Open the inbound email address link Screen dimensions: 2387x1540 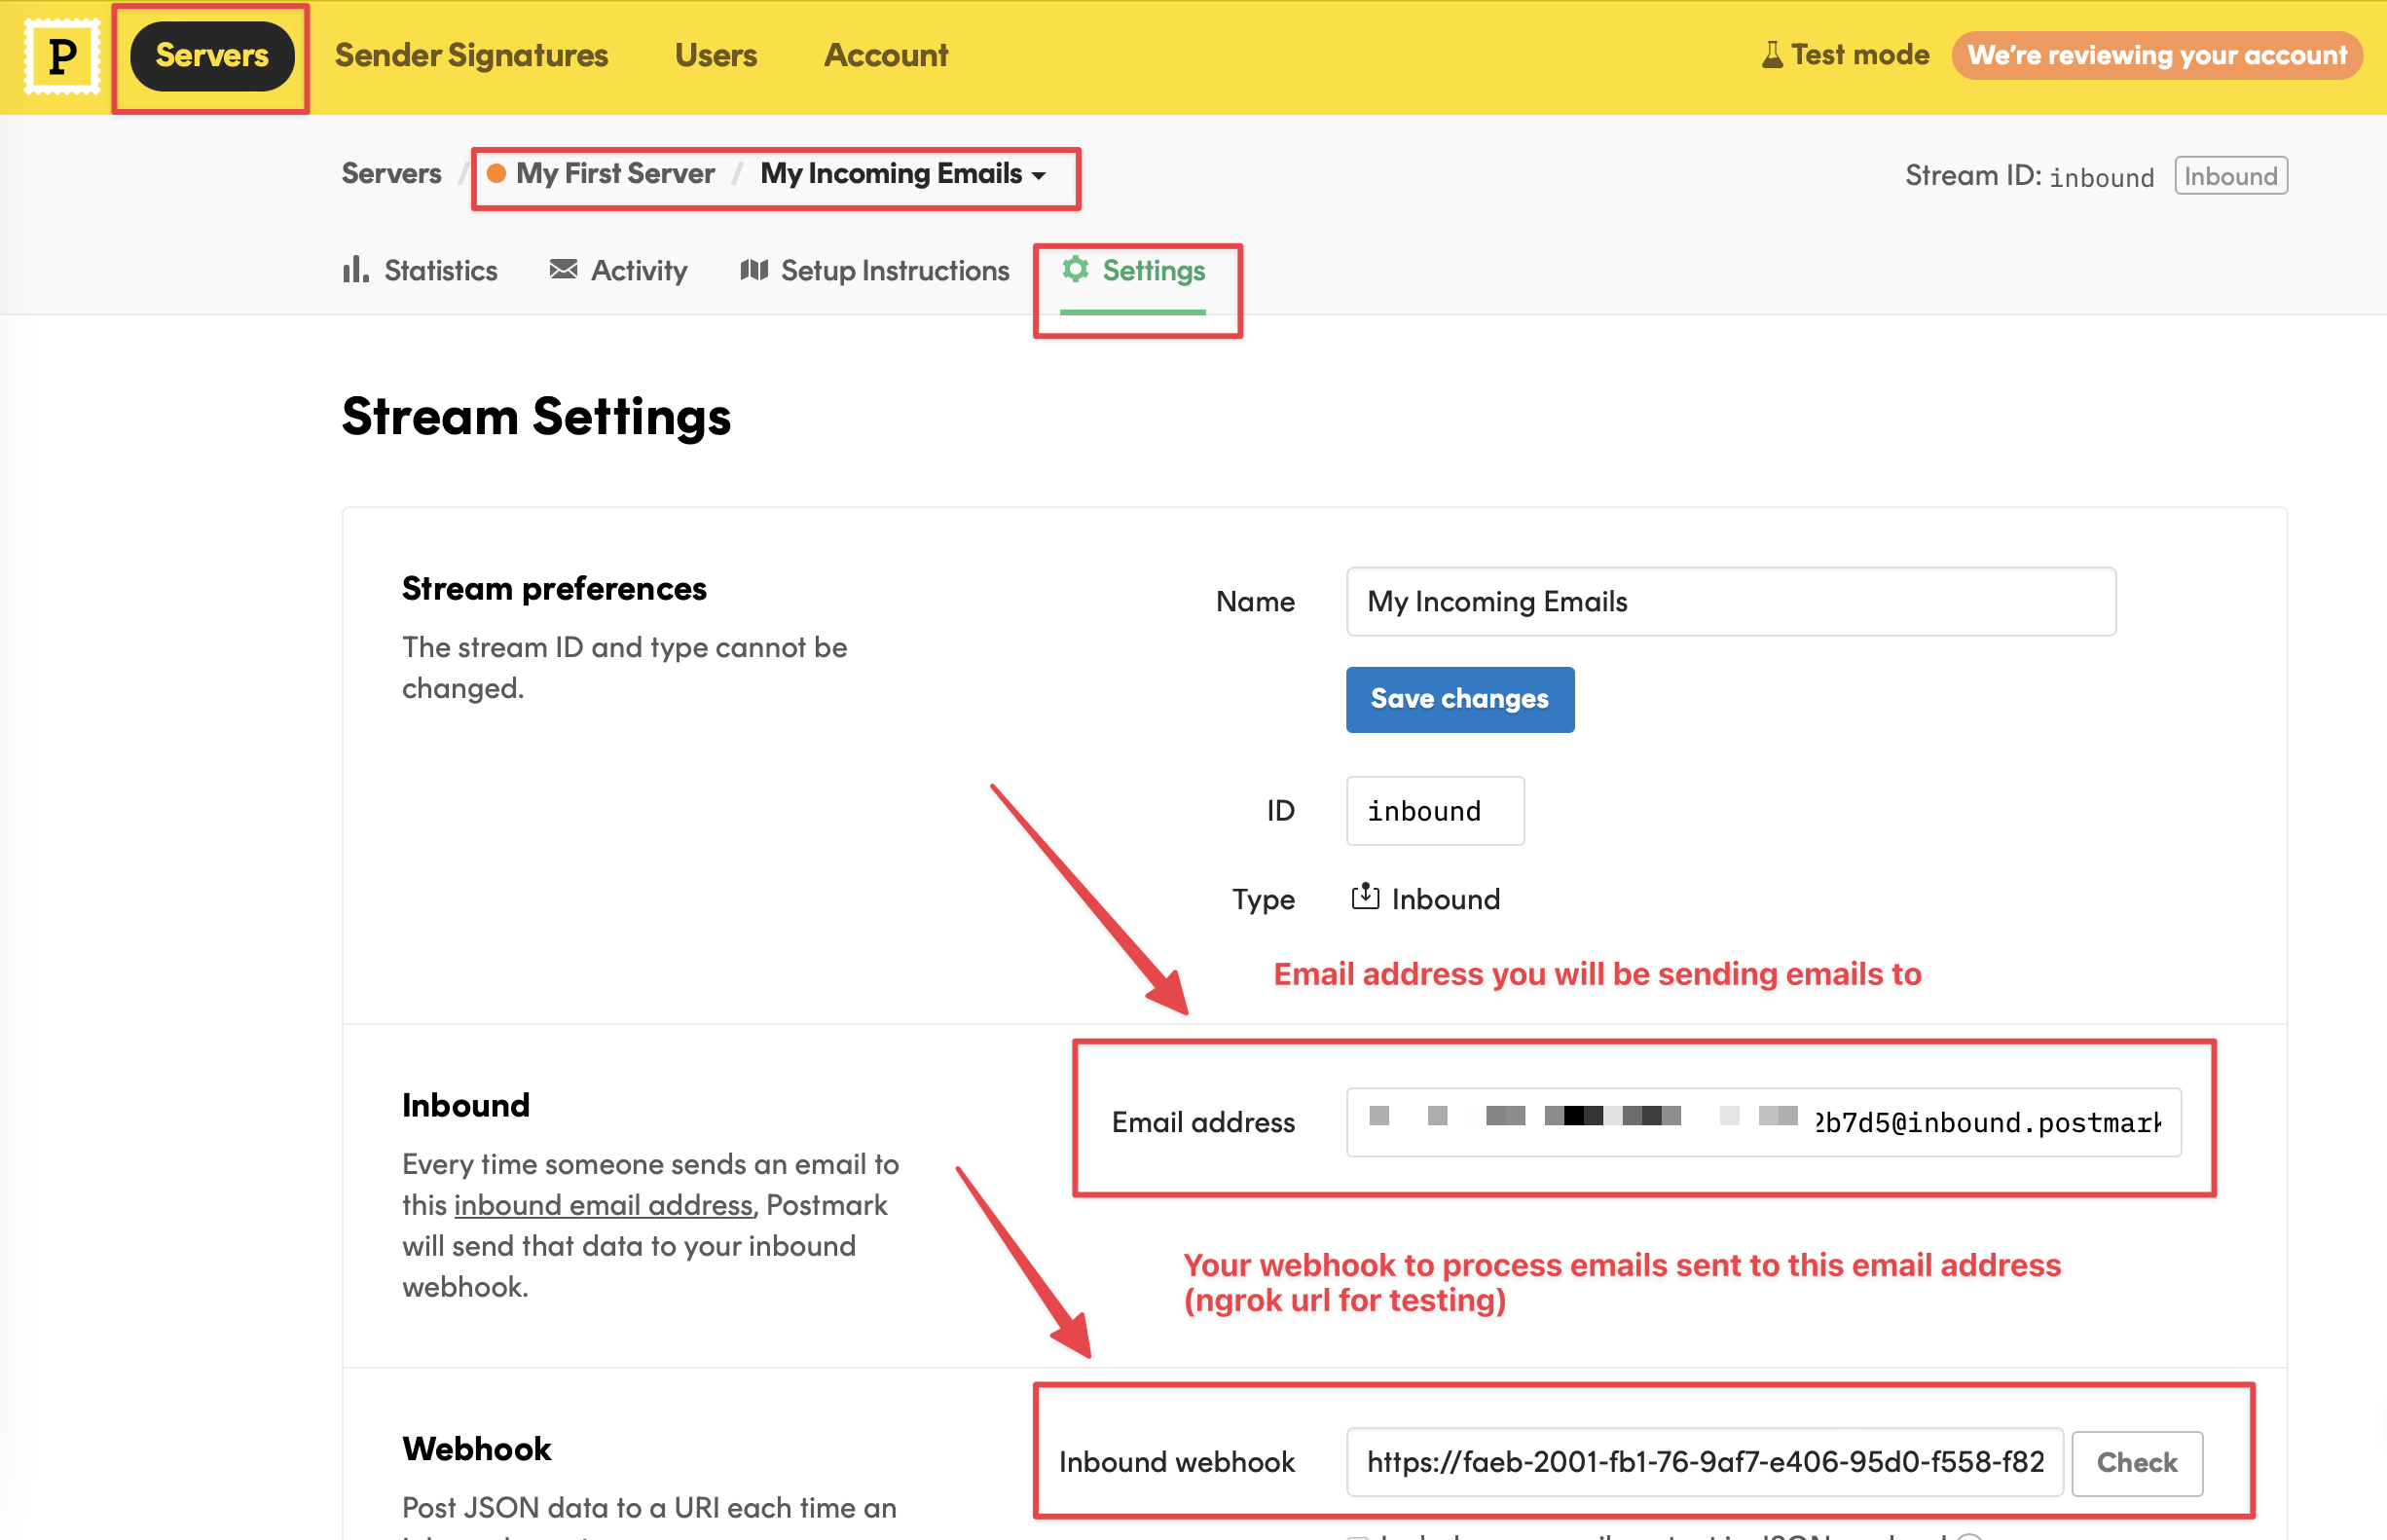coord(603,1205)
